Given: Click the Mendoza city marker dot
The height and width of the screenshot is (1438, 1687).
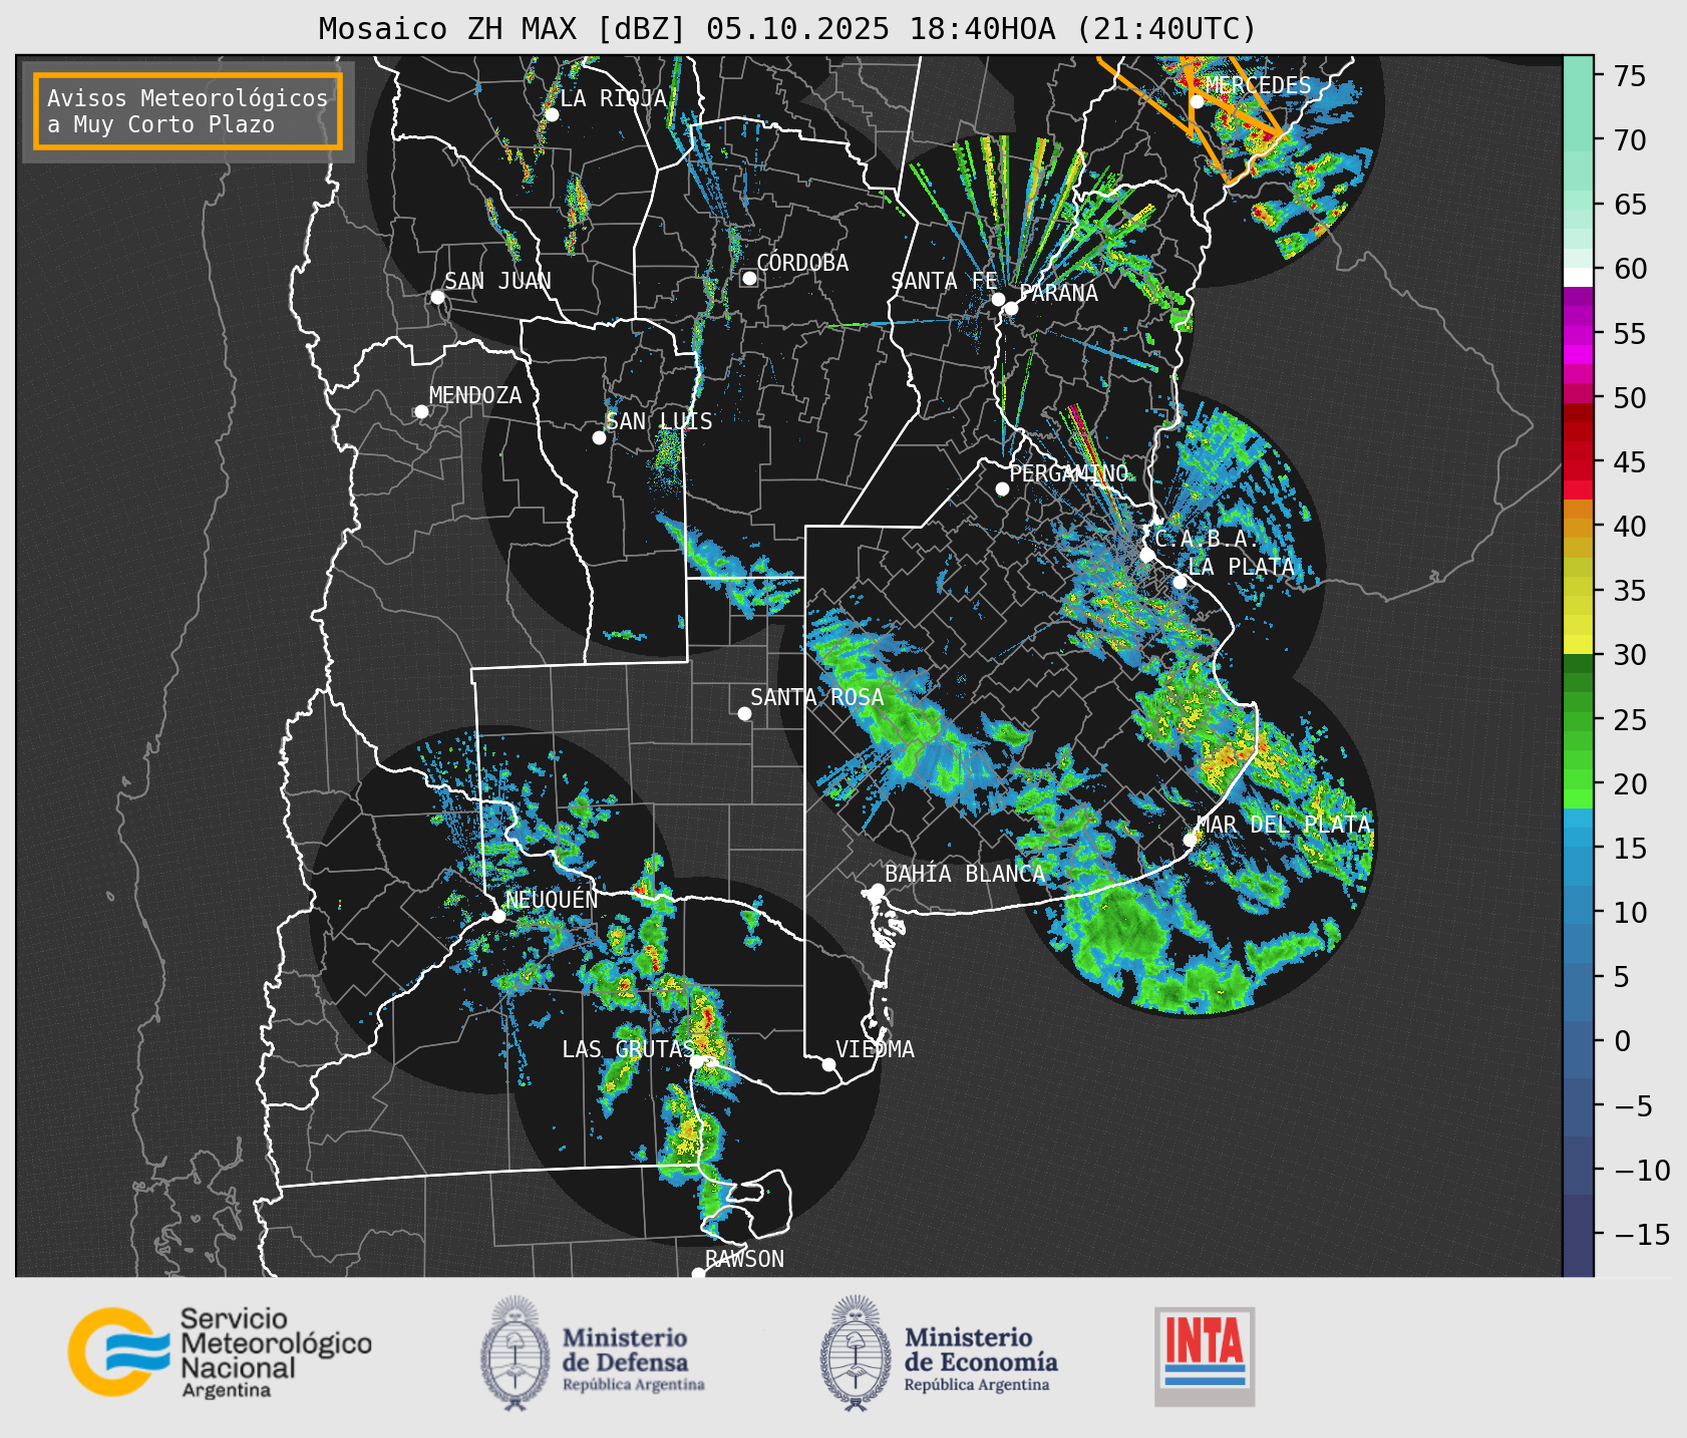Looking at the screenshot, I should pyautogui.click(x=421, y=412).
